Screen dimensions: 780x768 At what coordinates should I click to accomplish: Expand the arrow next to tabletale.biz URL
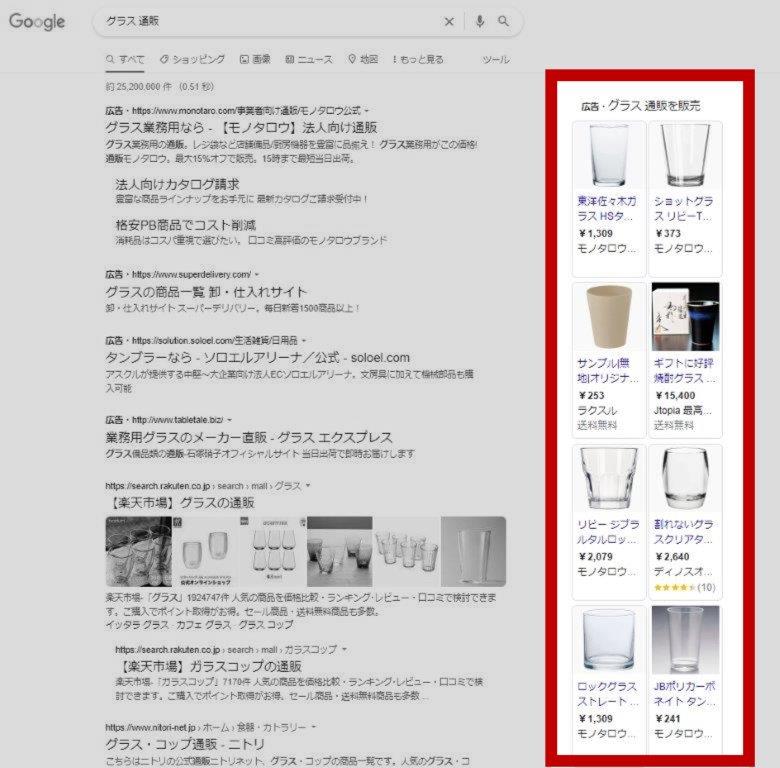point(229,420)
